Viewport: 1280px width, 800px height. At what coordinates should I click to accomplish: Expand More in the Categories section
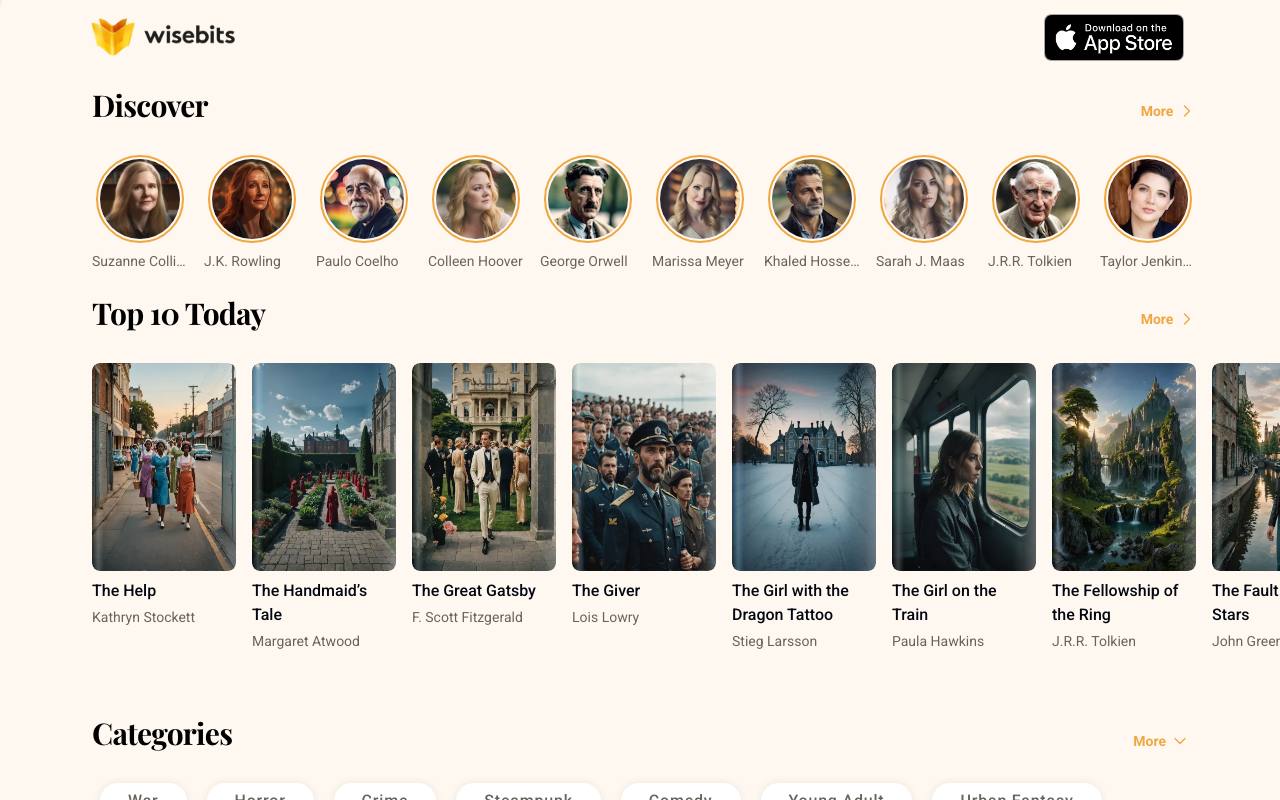(1160, 741)
